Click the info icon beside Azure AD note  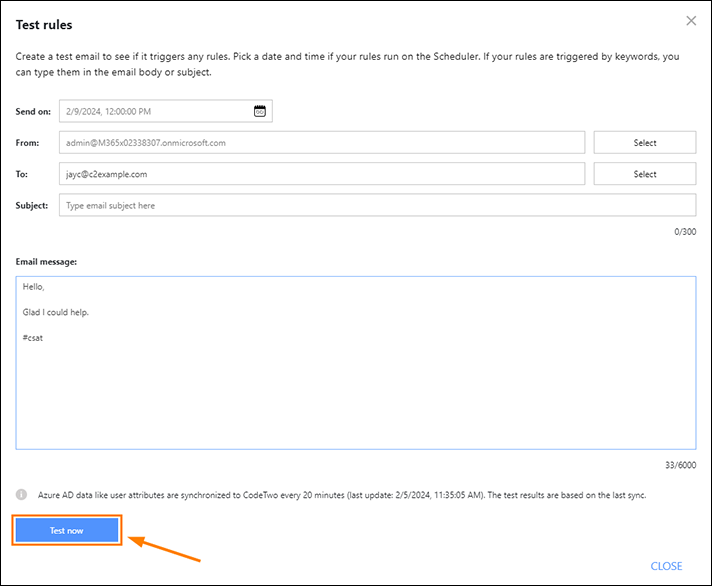[x=21, y=494]
